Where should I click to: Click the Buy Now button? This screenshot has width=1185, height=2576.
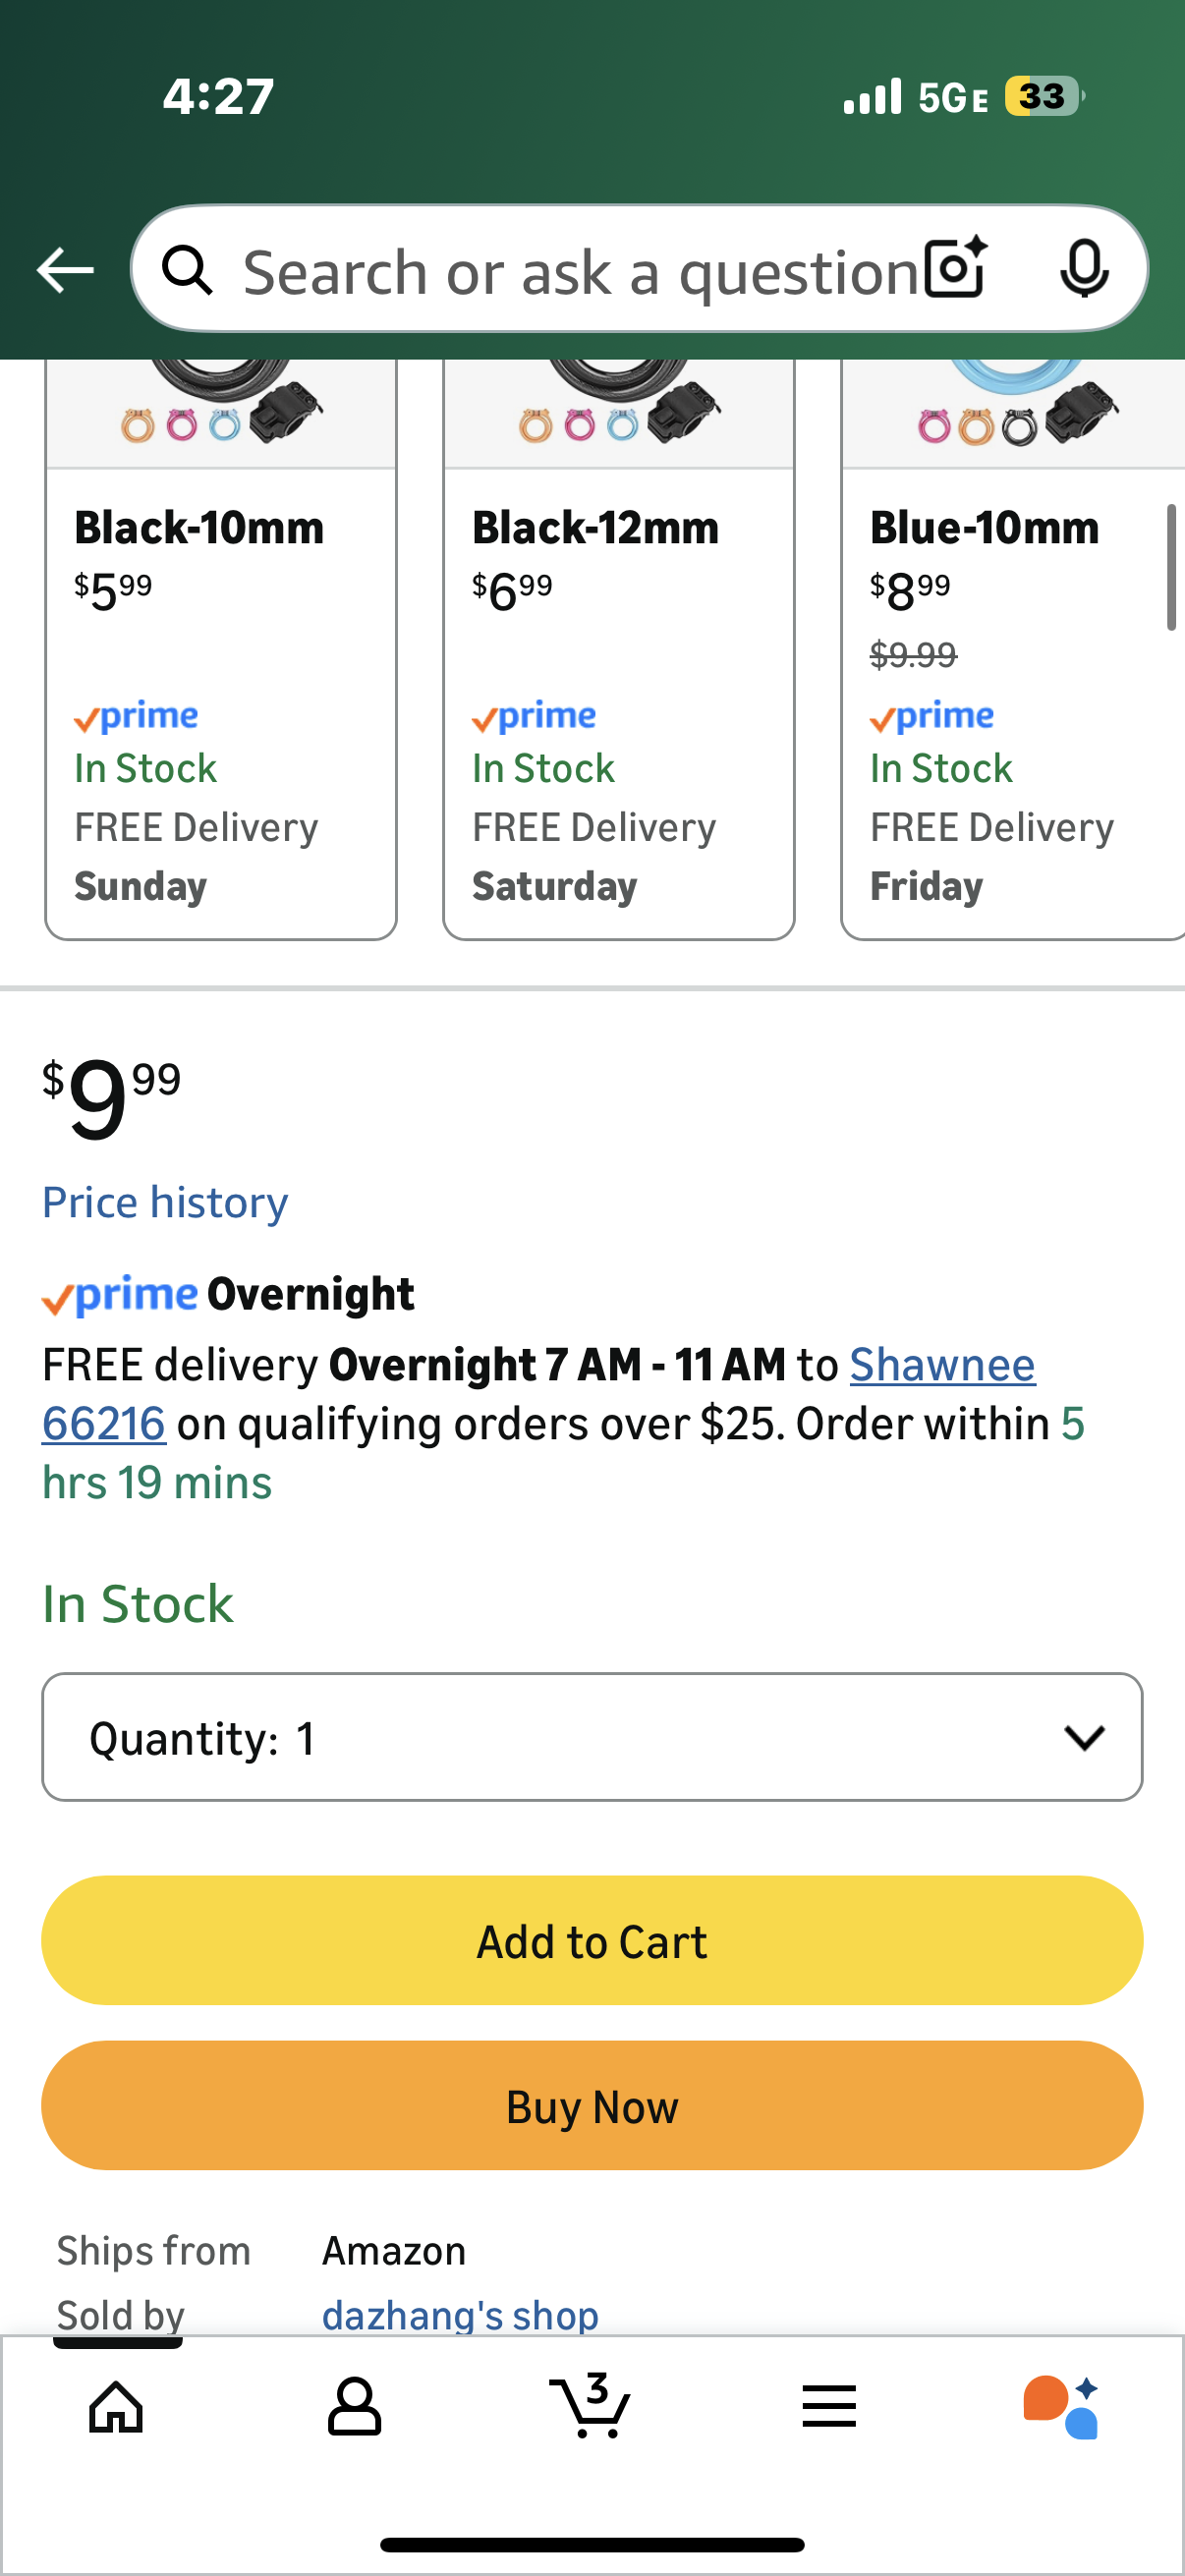point(592,2105)
